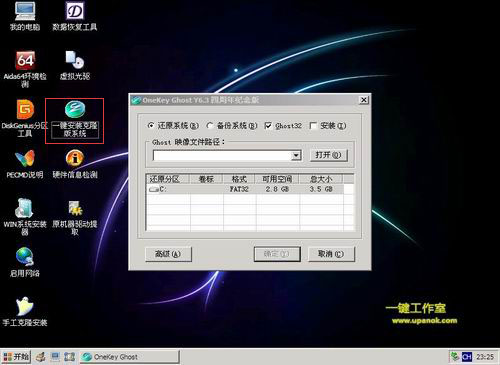Open the PECMD说明 desktop icon

25,164
